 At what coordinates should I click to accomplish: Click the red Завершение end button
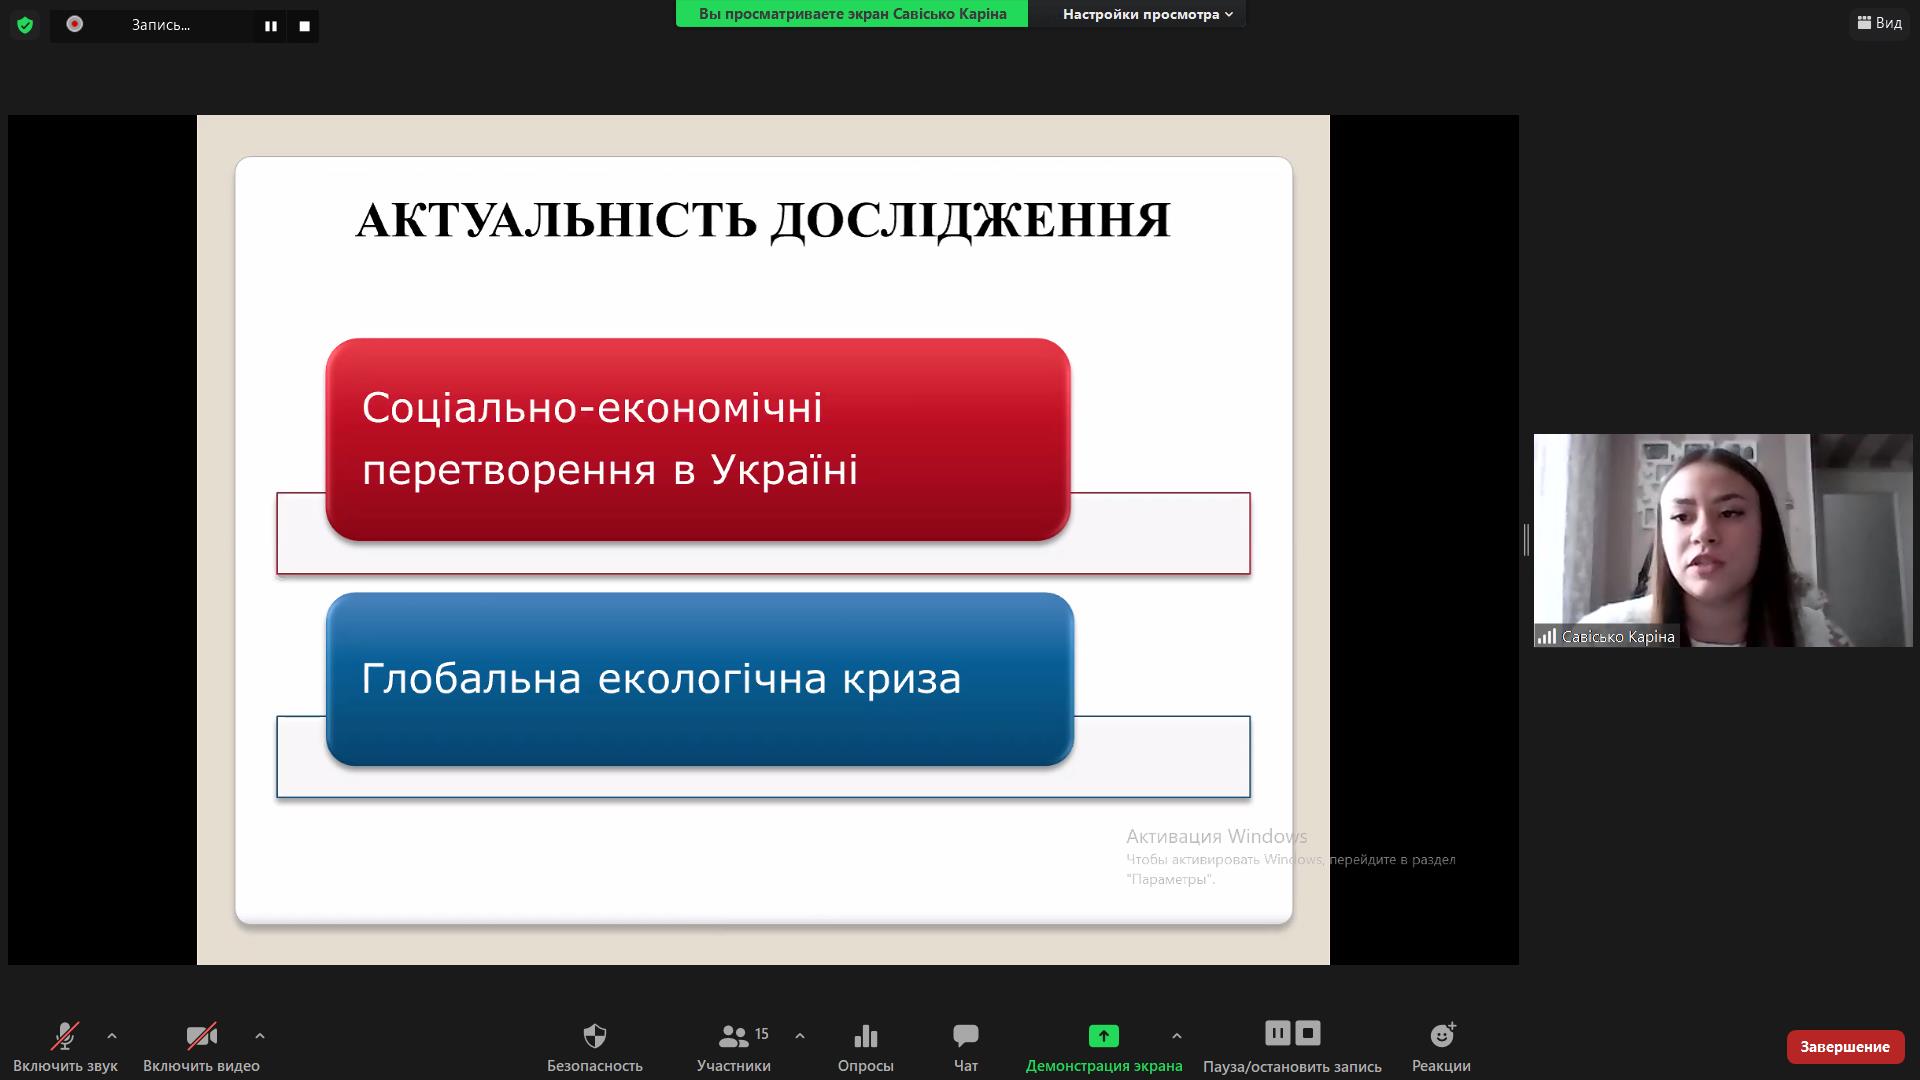[1845, 1047]
